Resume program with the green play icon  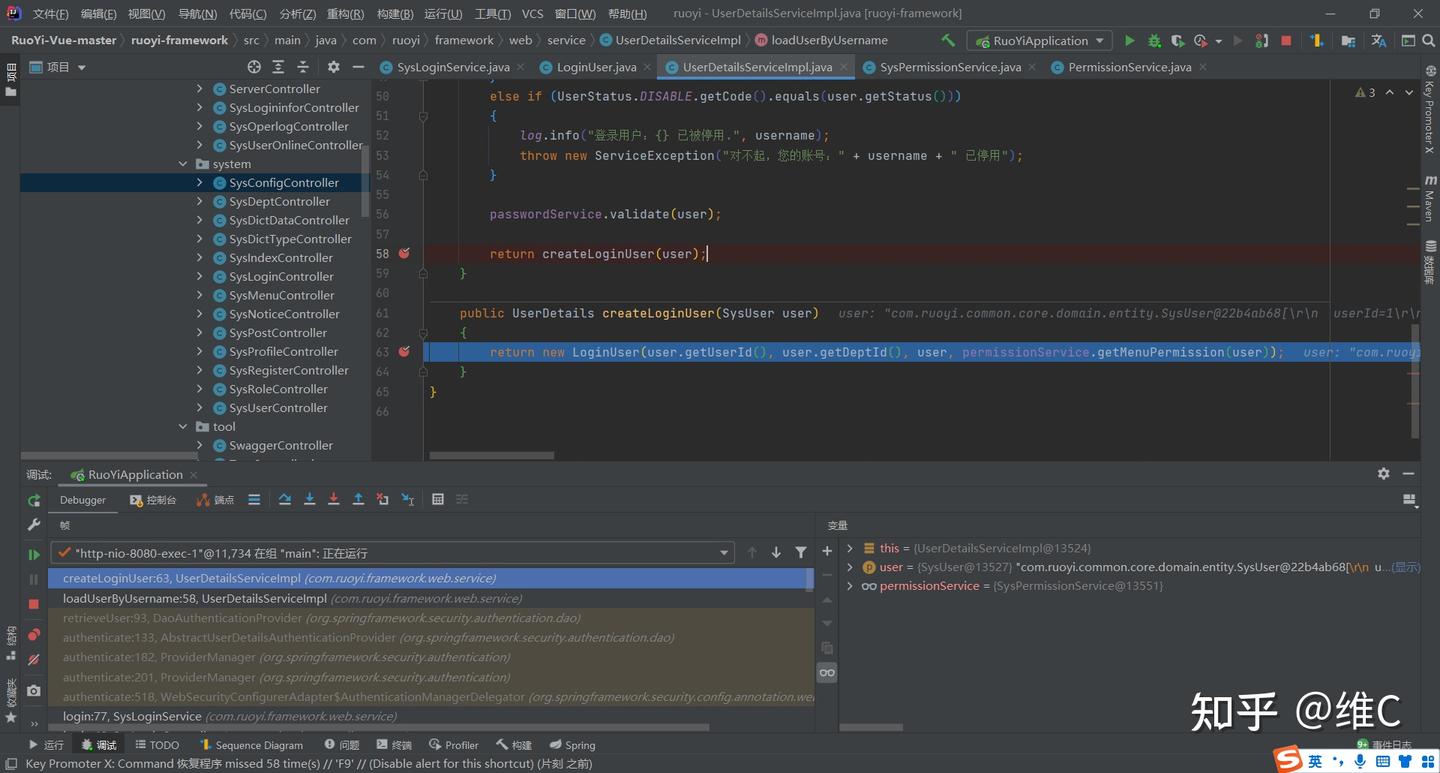tap(34, 554)
